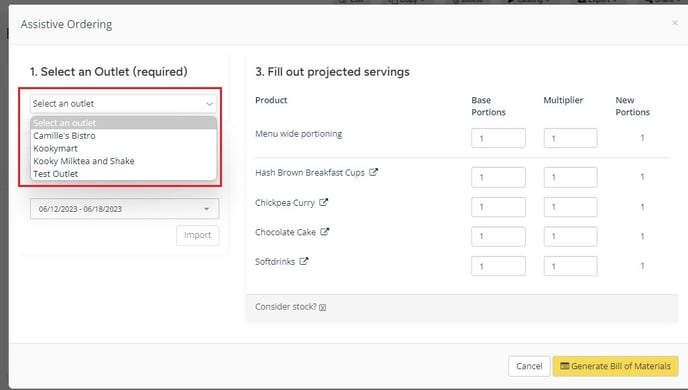
Task: Focus Hash Brown Breakfast Cups Multiplier field
Action: [570, 177]
